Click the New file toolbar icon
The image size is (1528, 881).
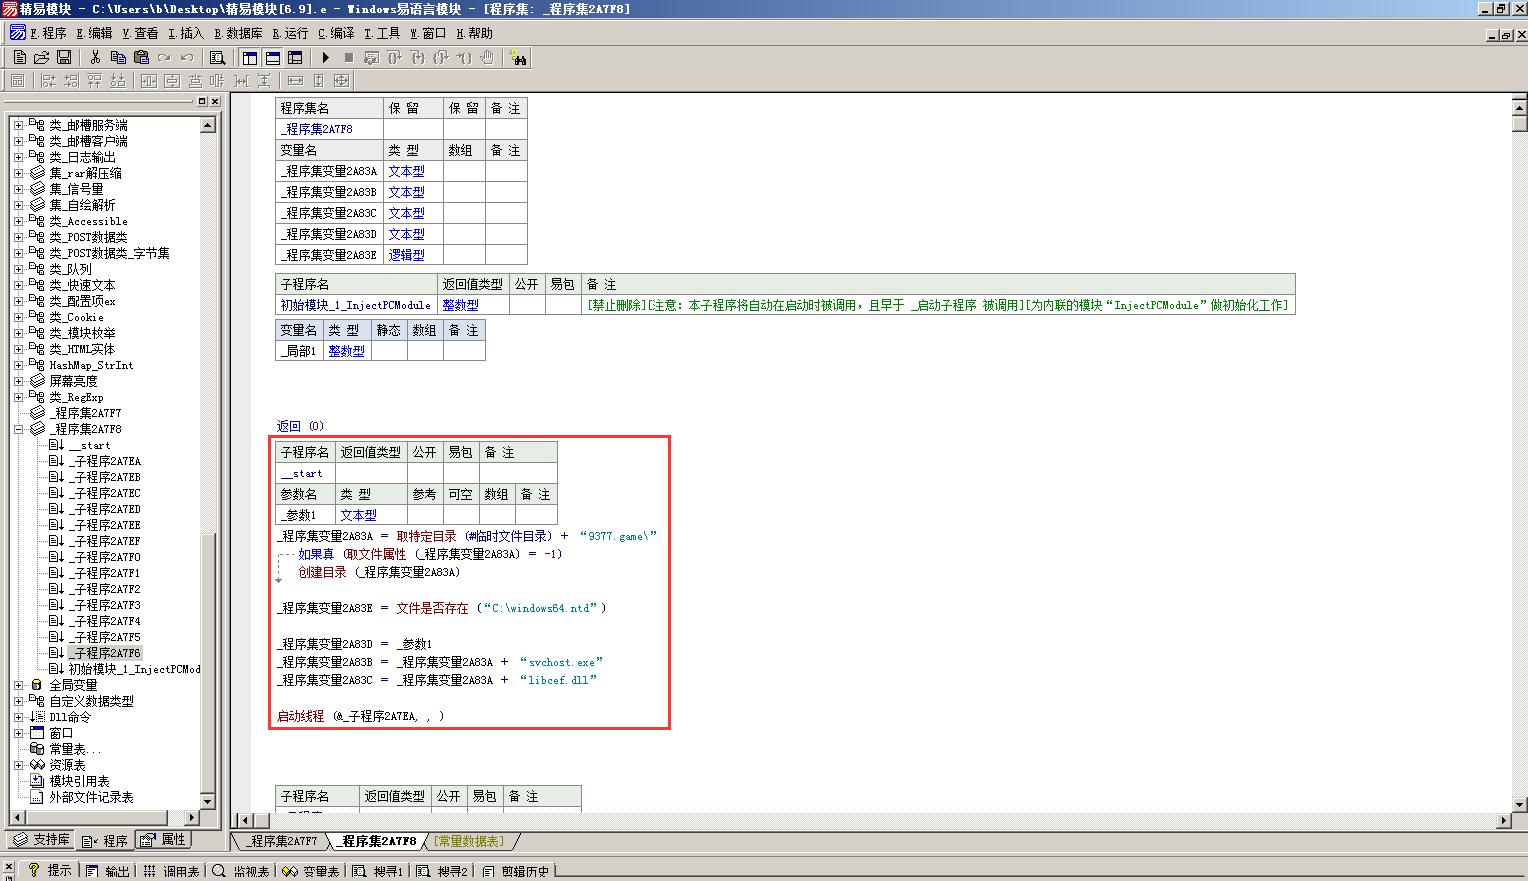(19, 58)
